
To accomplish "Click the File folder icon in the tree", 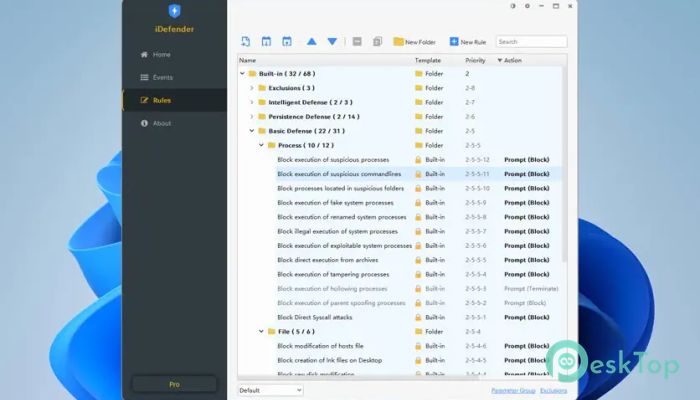I will point(271,331).
